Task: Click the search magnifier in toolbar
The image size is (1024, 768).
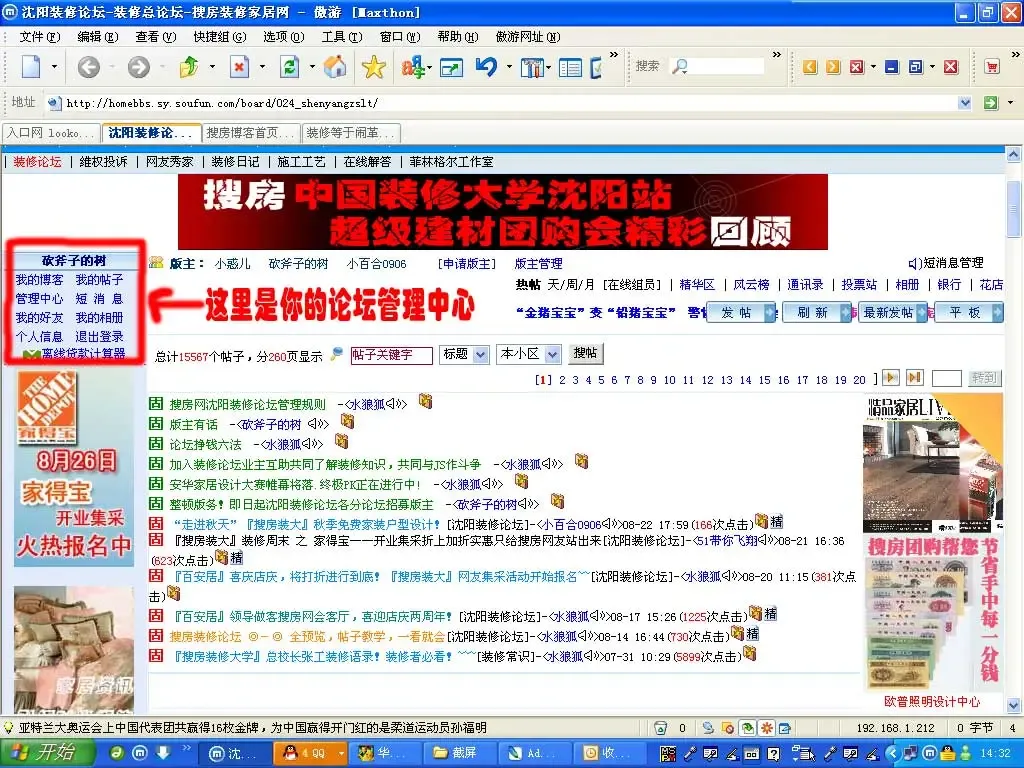Action: pos(680,67)
